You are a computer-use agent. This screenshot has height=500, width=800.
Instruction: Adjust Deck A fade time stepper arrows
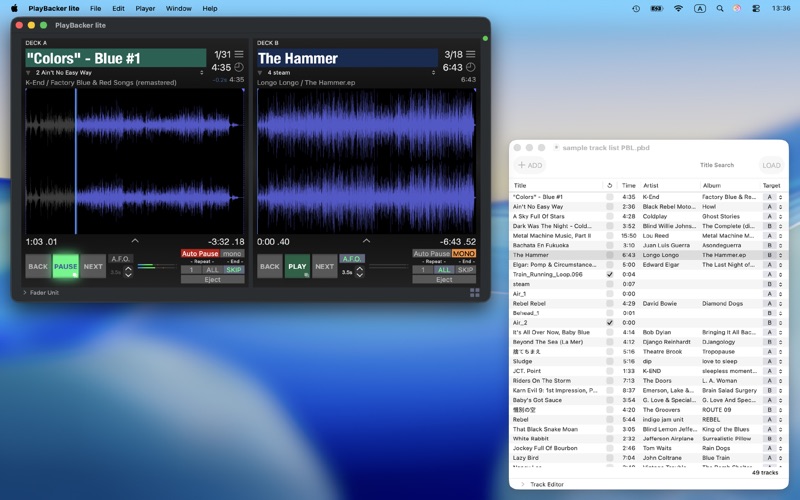[129, 272]
